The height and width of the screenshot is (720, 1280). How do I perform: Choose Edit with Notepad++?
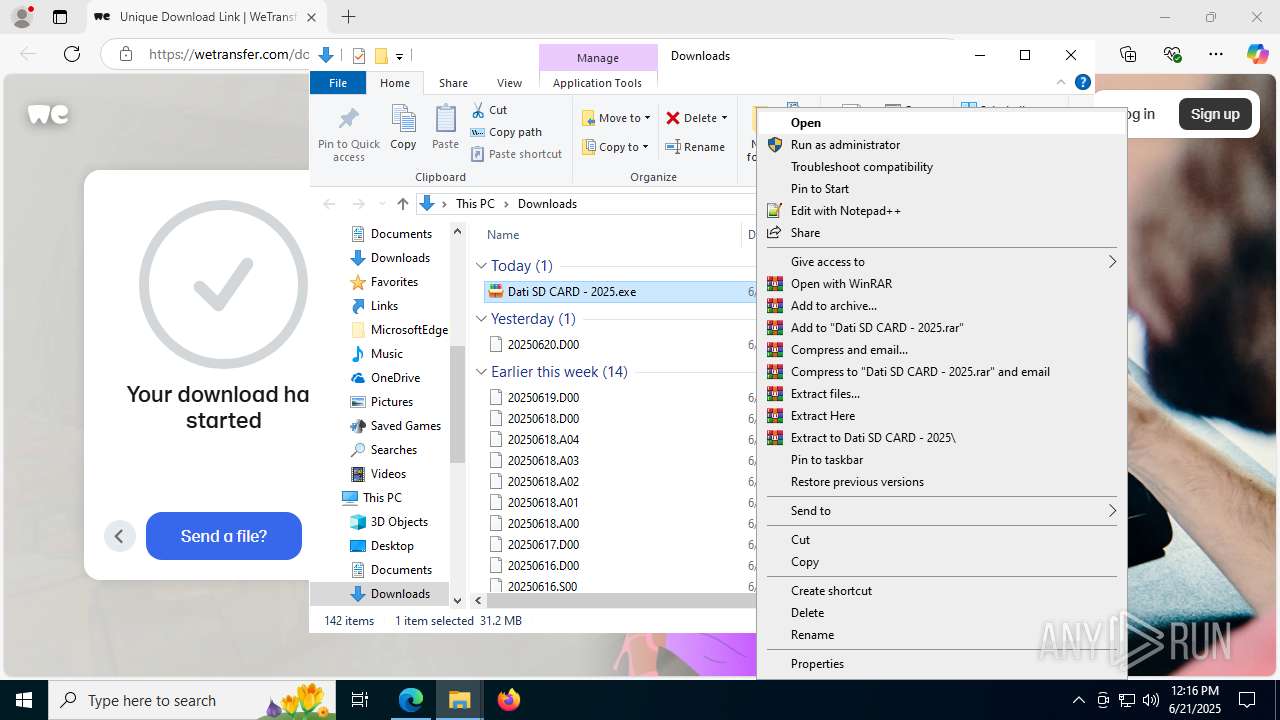[942, 211]
